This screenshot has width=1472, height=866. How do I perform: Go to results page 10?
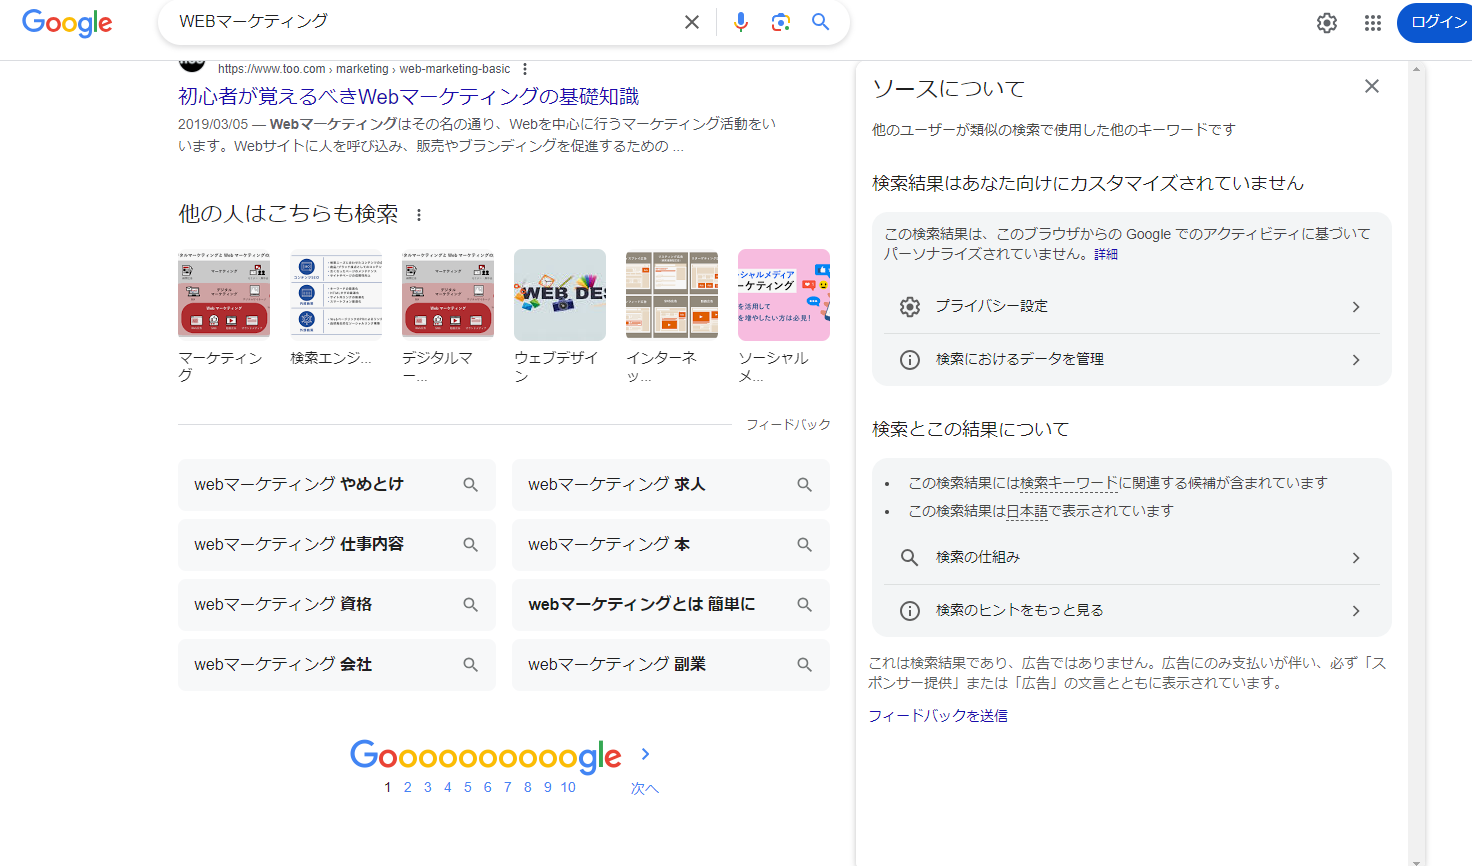568,787
